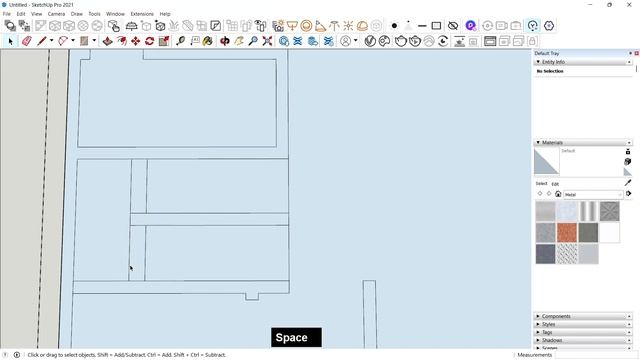Select the Arc drawing tool
The height and width of the screenshot is (360, 640).
(63, 41)
